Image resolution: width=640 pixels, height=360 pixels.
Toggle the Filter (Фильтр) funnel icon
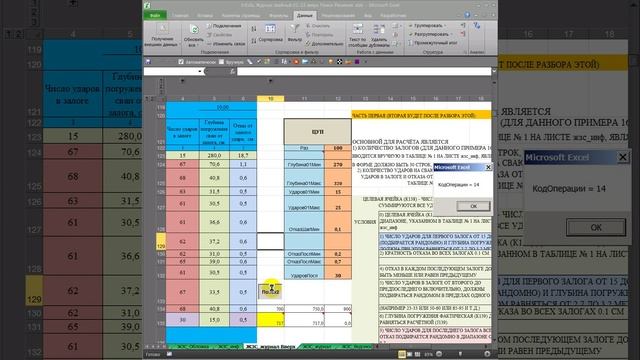(x=294, y=29)
